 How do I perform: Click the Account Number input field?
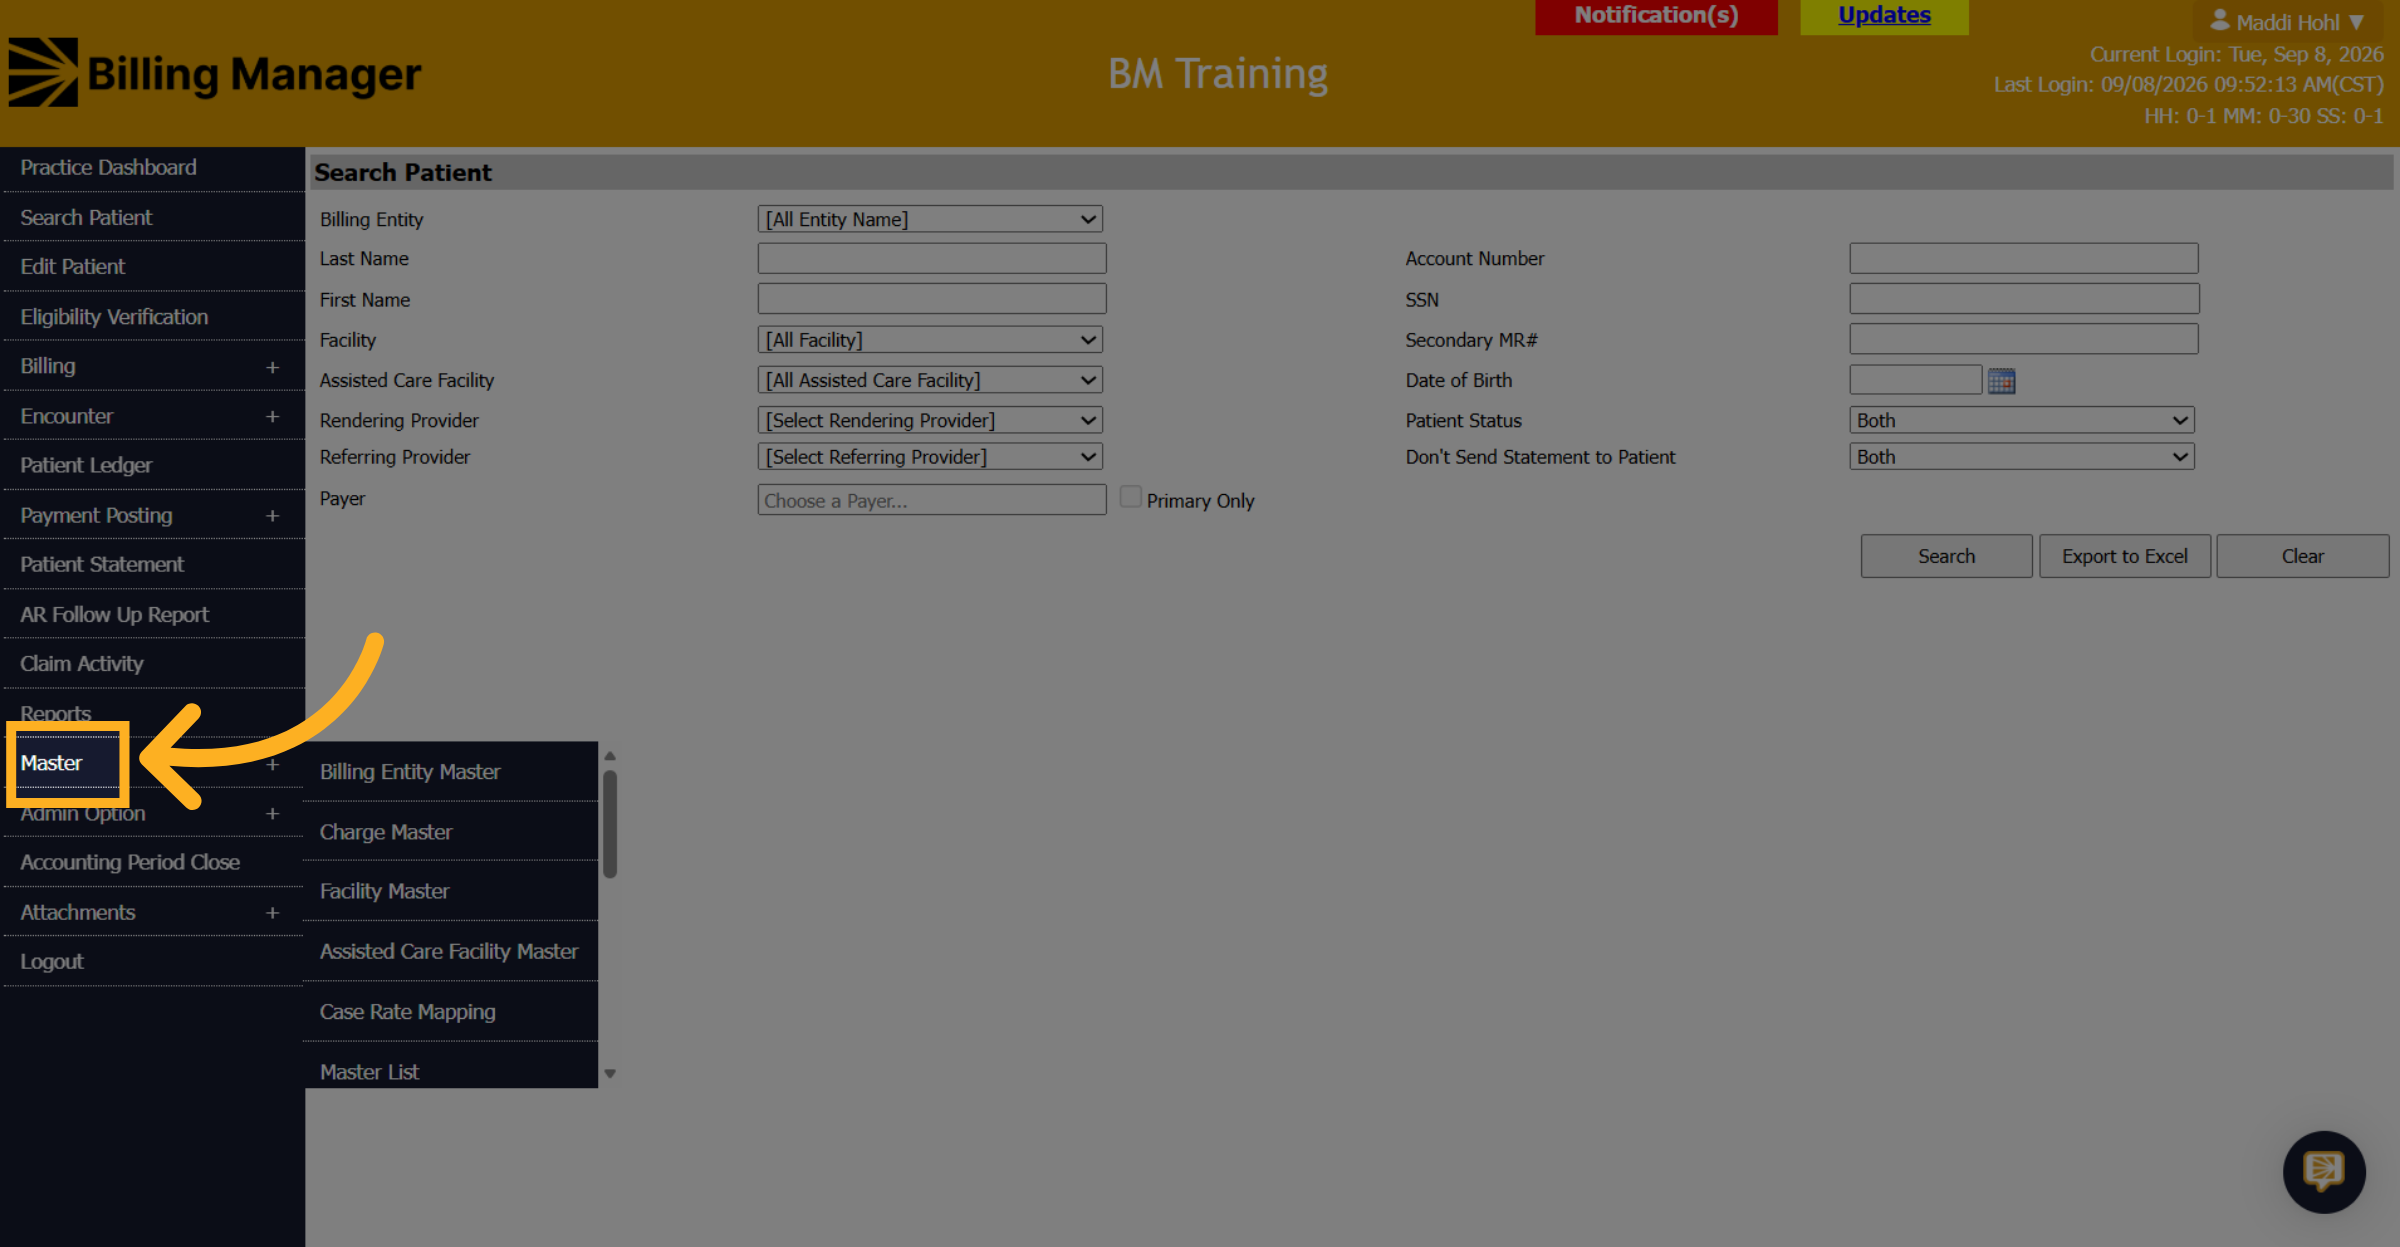coord(2023,258)
